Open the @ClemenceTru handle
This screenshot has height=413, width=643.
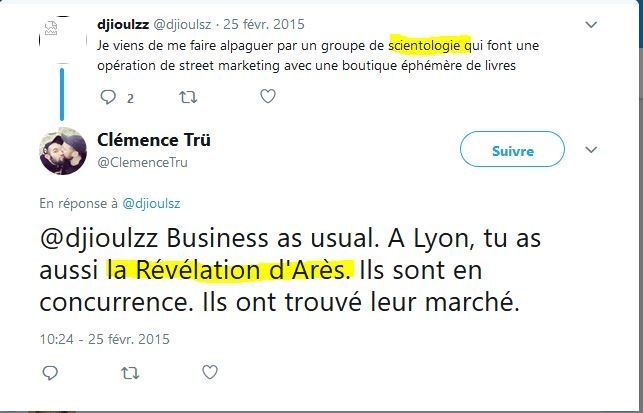[142, 162]
